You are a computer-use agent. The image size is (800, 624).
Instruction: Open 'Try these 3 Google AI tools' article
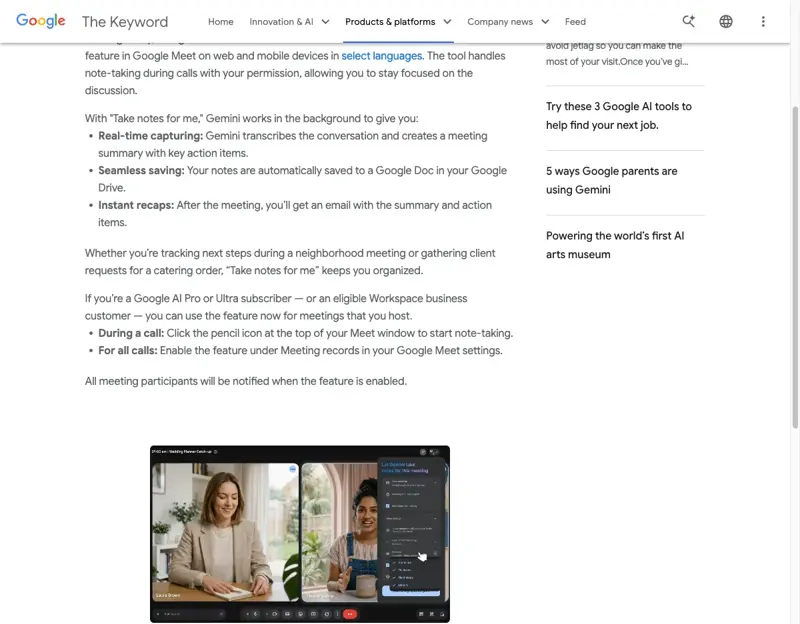point(618,116)
